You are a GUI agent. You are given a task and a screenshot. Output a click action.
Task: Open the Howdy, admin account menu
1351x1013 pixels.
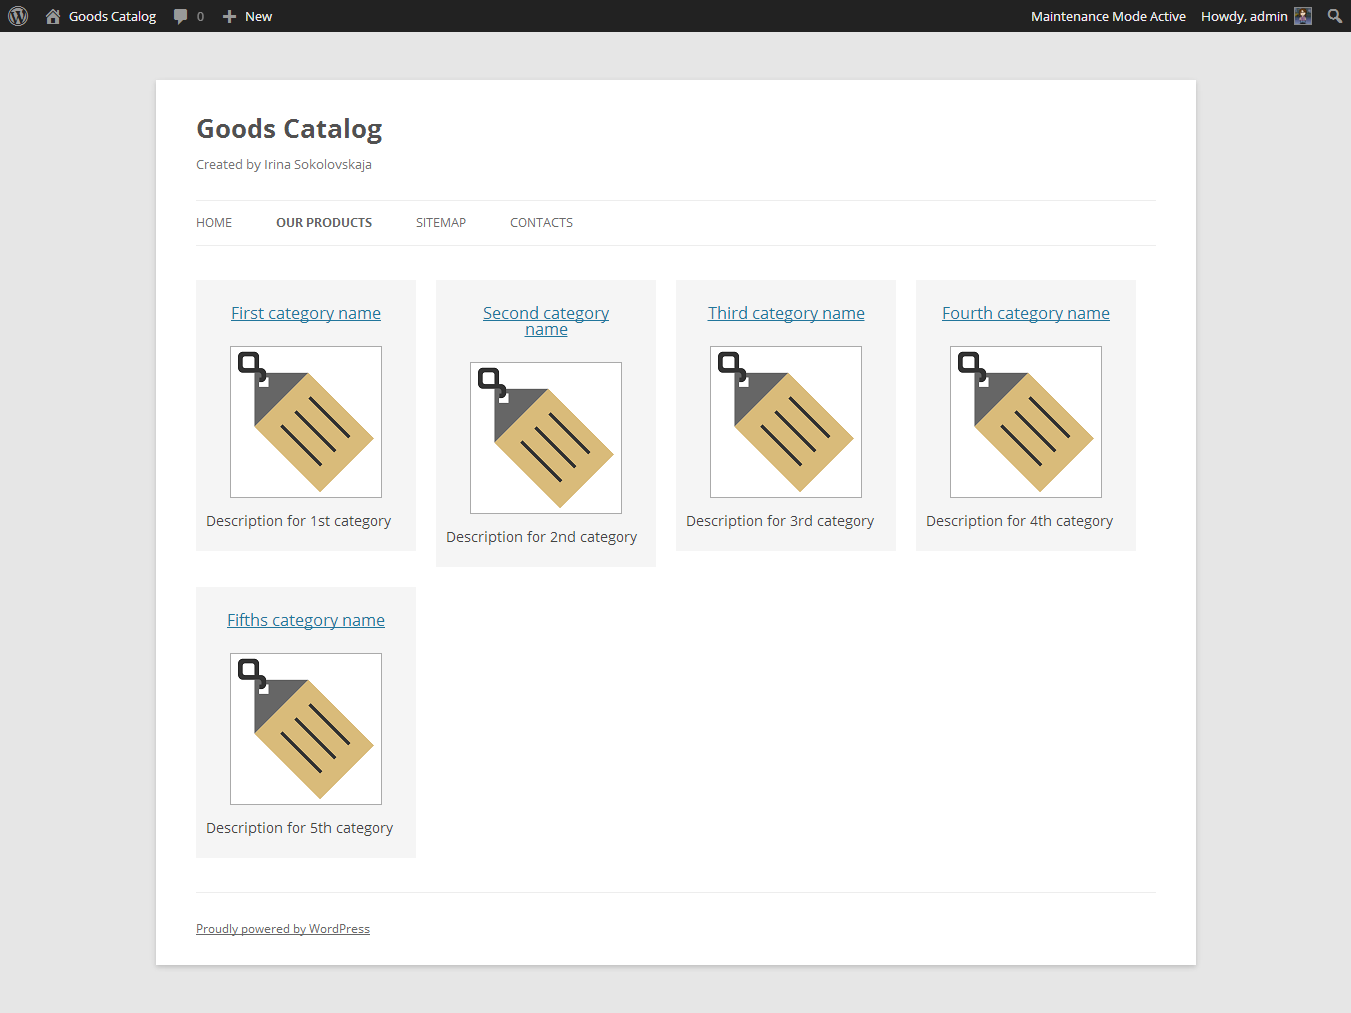pyautogui.click(x=1244, y=16)
